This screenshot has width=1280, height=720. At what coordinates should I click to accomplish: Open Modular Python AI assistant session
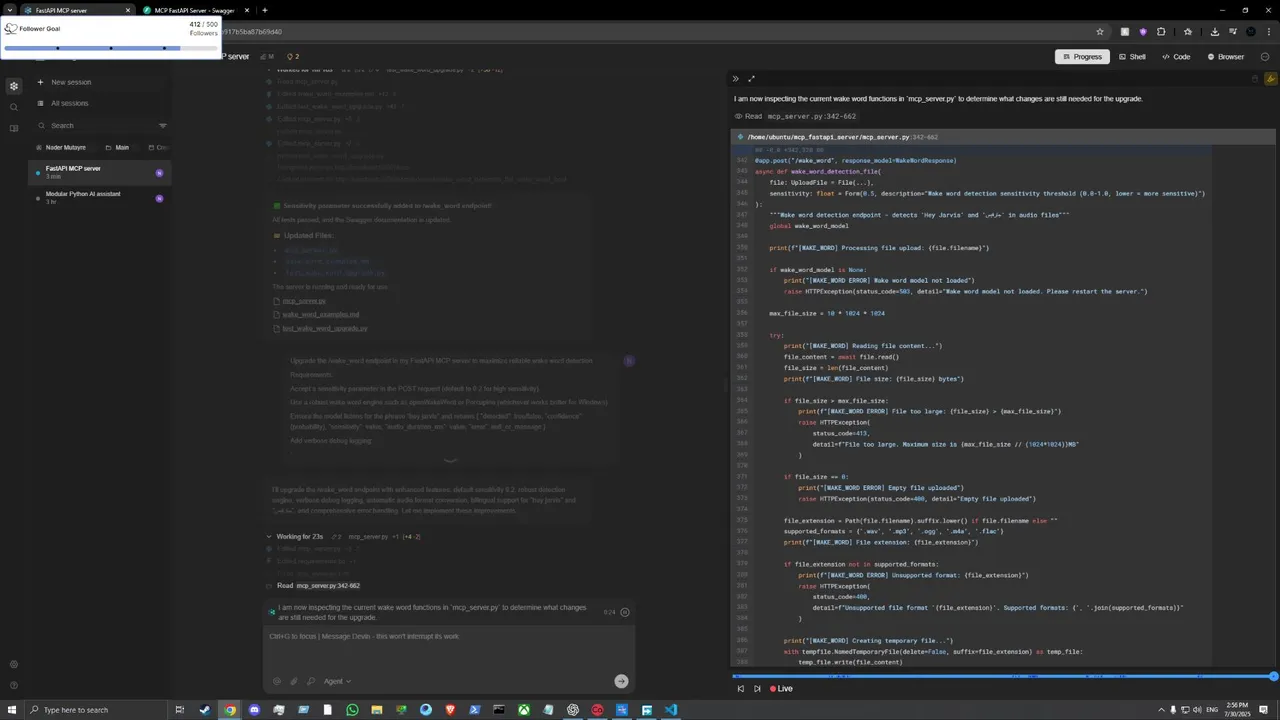click(x=100, y=197)
